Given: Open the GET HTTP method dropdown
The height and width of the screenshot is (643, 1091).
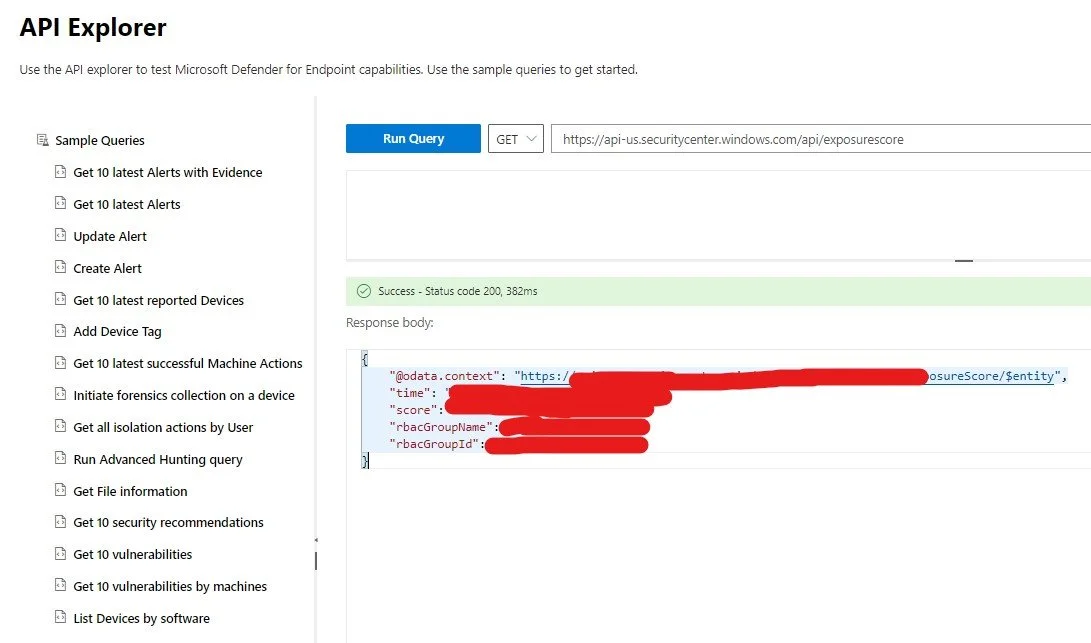Looking at the screenshot, I should point(516,138).
